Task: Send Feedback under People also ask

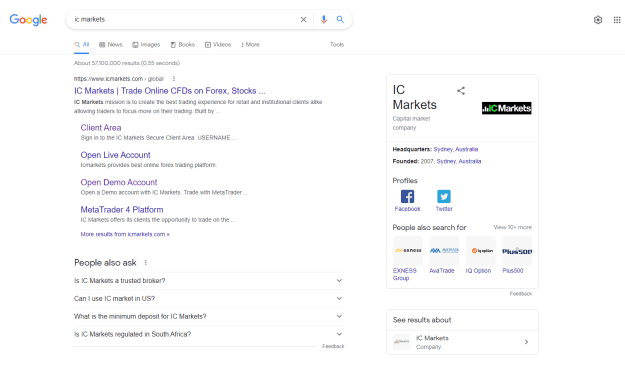Action: (333, 346)
